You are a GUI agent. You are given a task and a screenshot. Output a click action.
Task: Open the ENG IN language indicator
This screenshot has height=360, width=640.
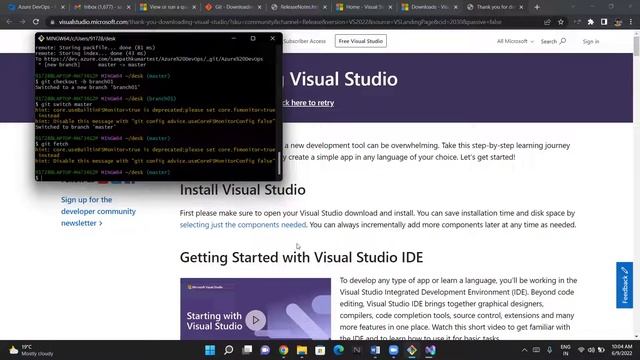pyautogui.click(x=566, y=350)
